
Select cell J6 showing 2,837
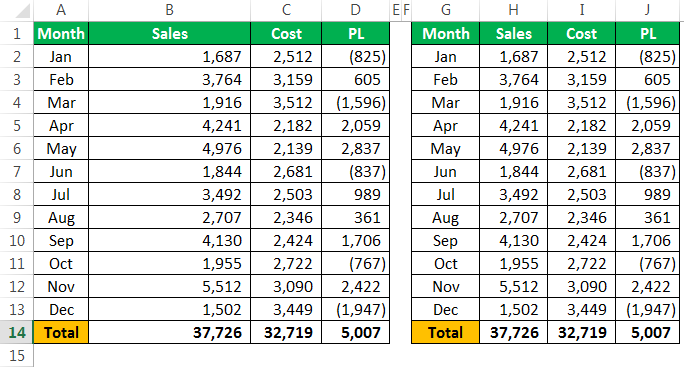coord(648,148)
